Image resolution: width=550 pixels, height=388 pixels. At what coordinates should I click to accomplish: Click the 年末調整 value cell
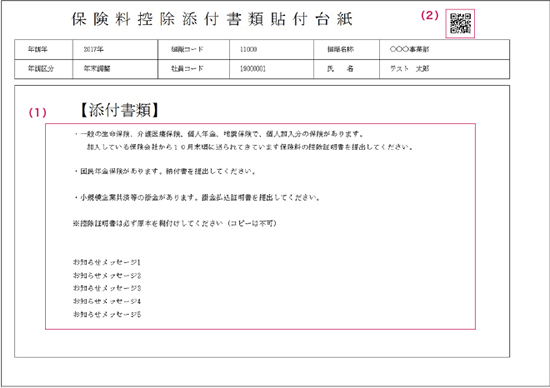coord(115,69)
